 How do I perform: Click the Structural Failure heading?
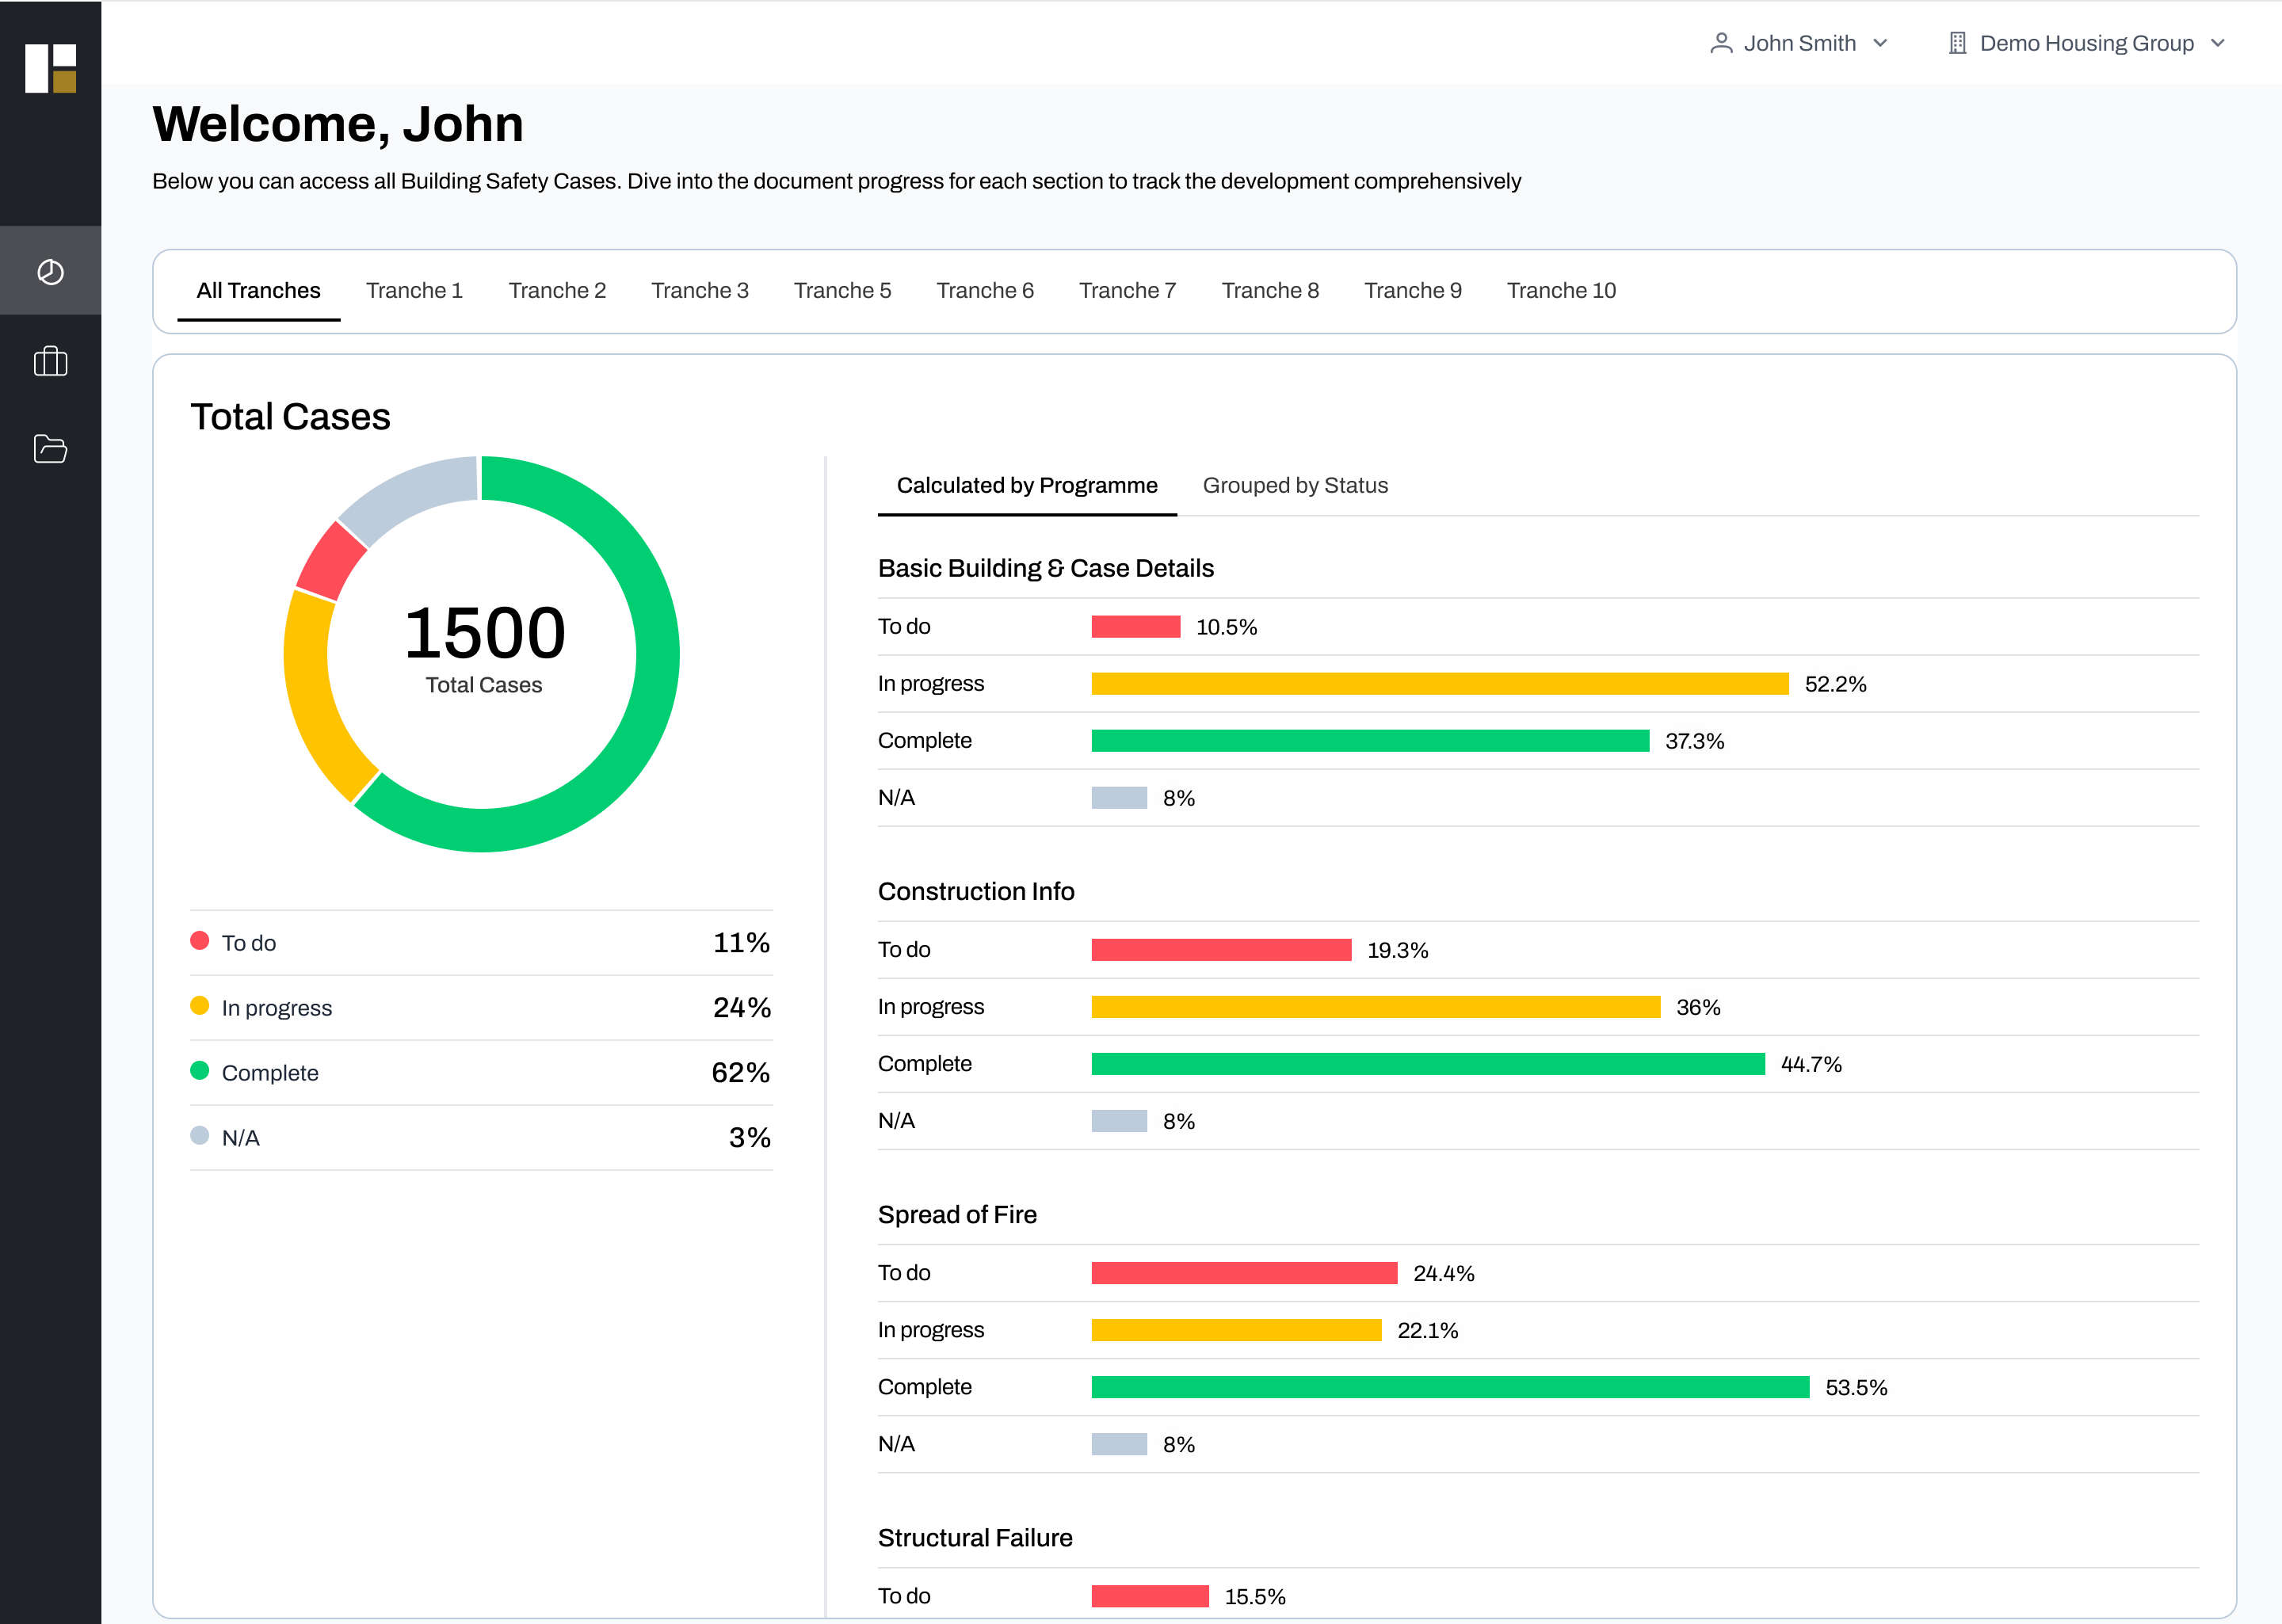[x=975, y=1538]
